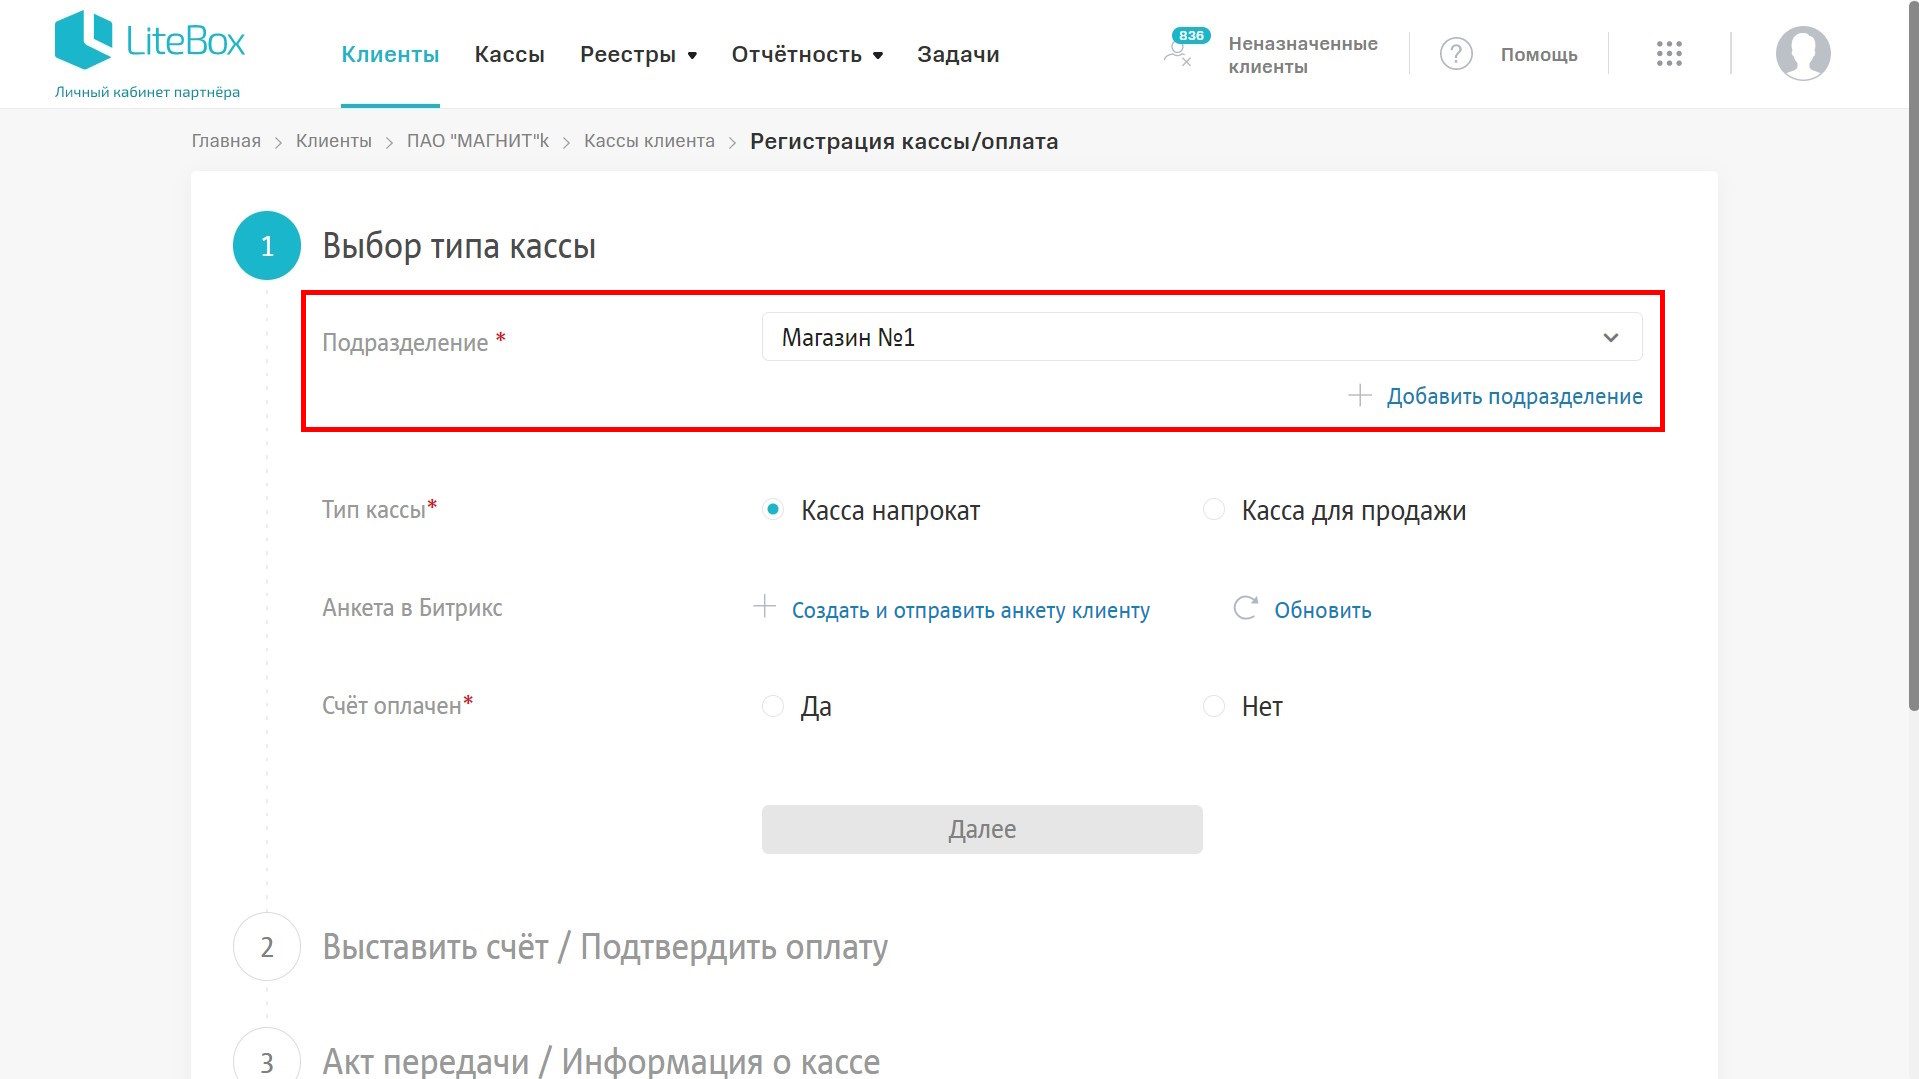Viewport: 1919px width, 1079px height.
Task: Open step 2 Выставить счёт / Подтвердить оплату
Action: coord(605,947)
